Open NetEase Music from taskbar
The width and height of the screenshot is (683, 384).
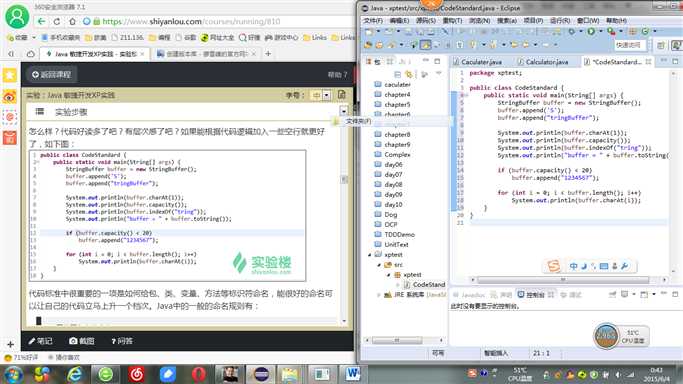coord(137,374)
